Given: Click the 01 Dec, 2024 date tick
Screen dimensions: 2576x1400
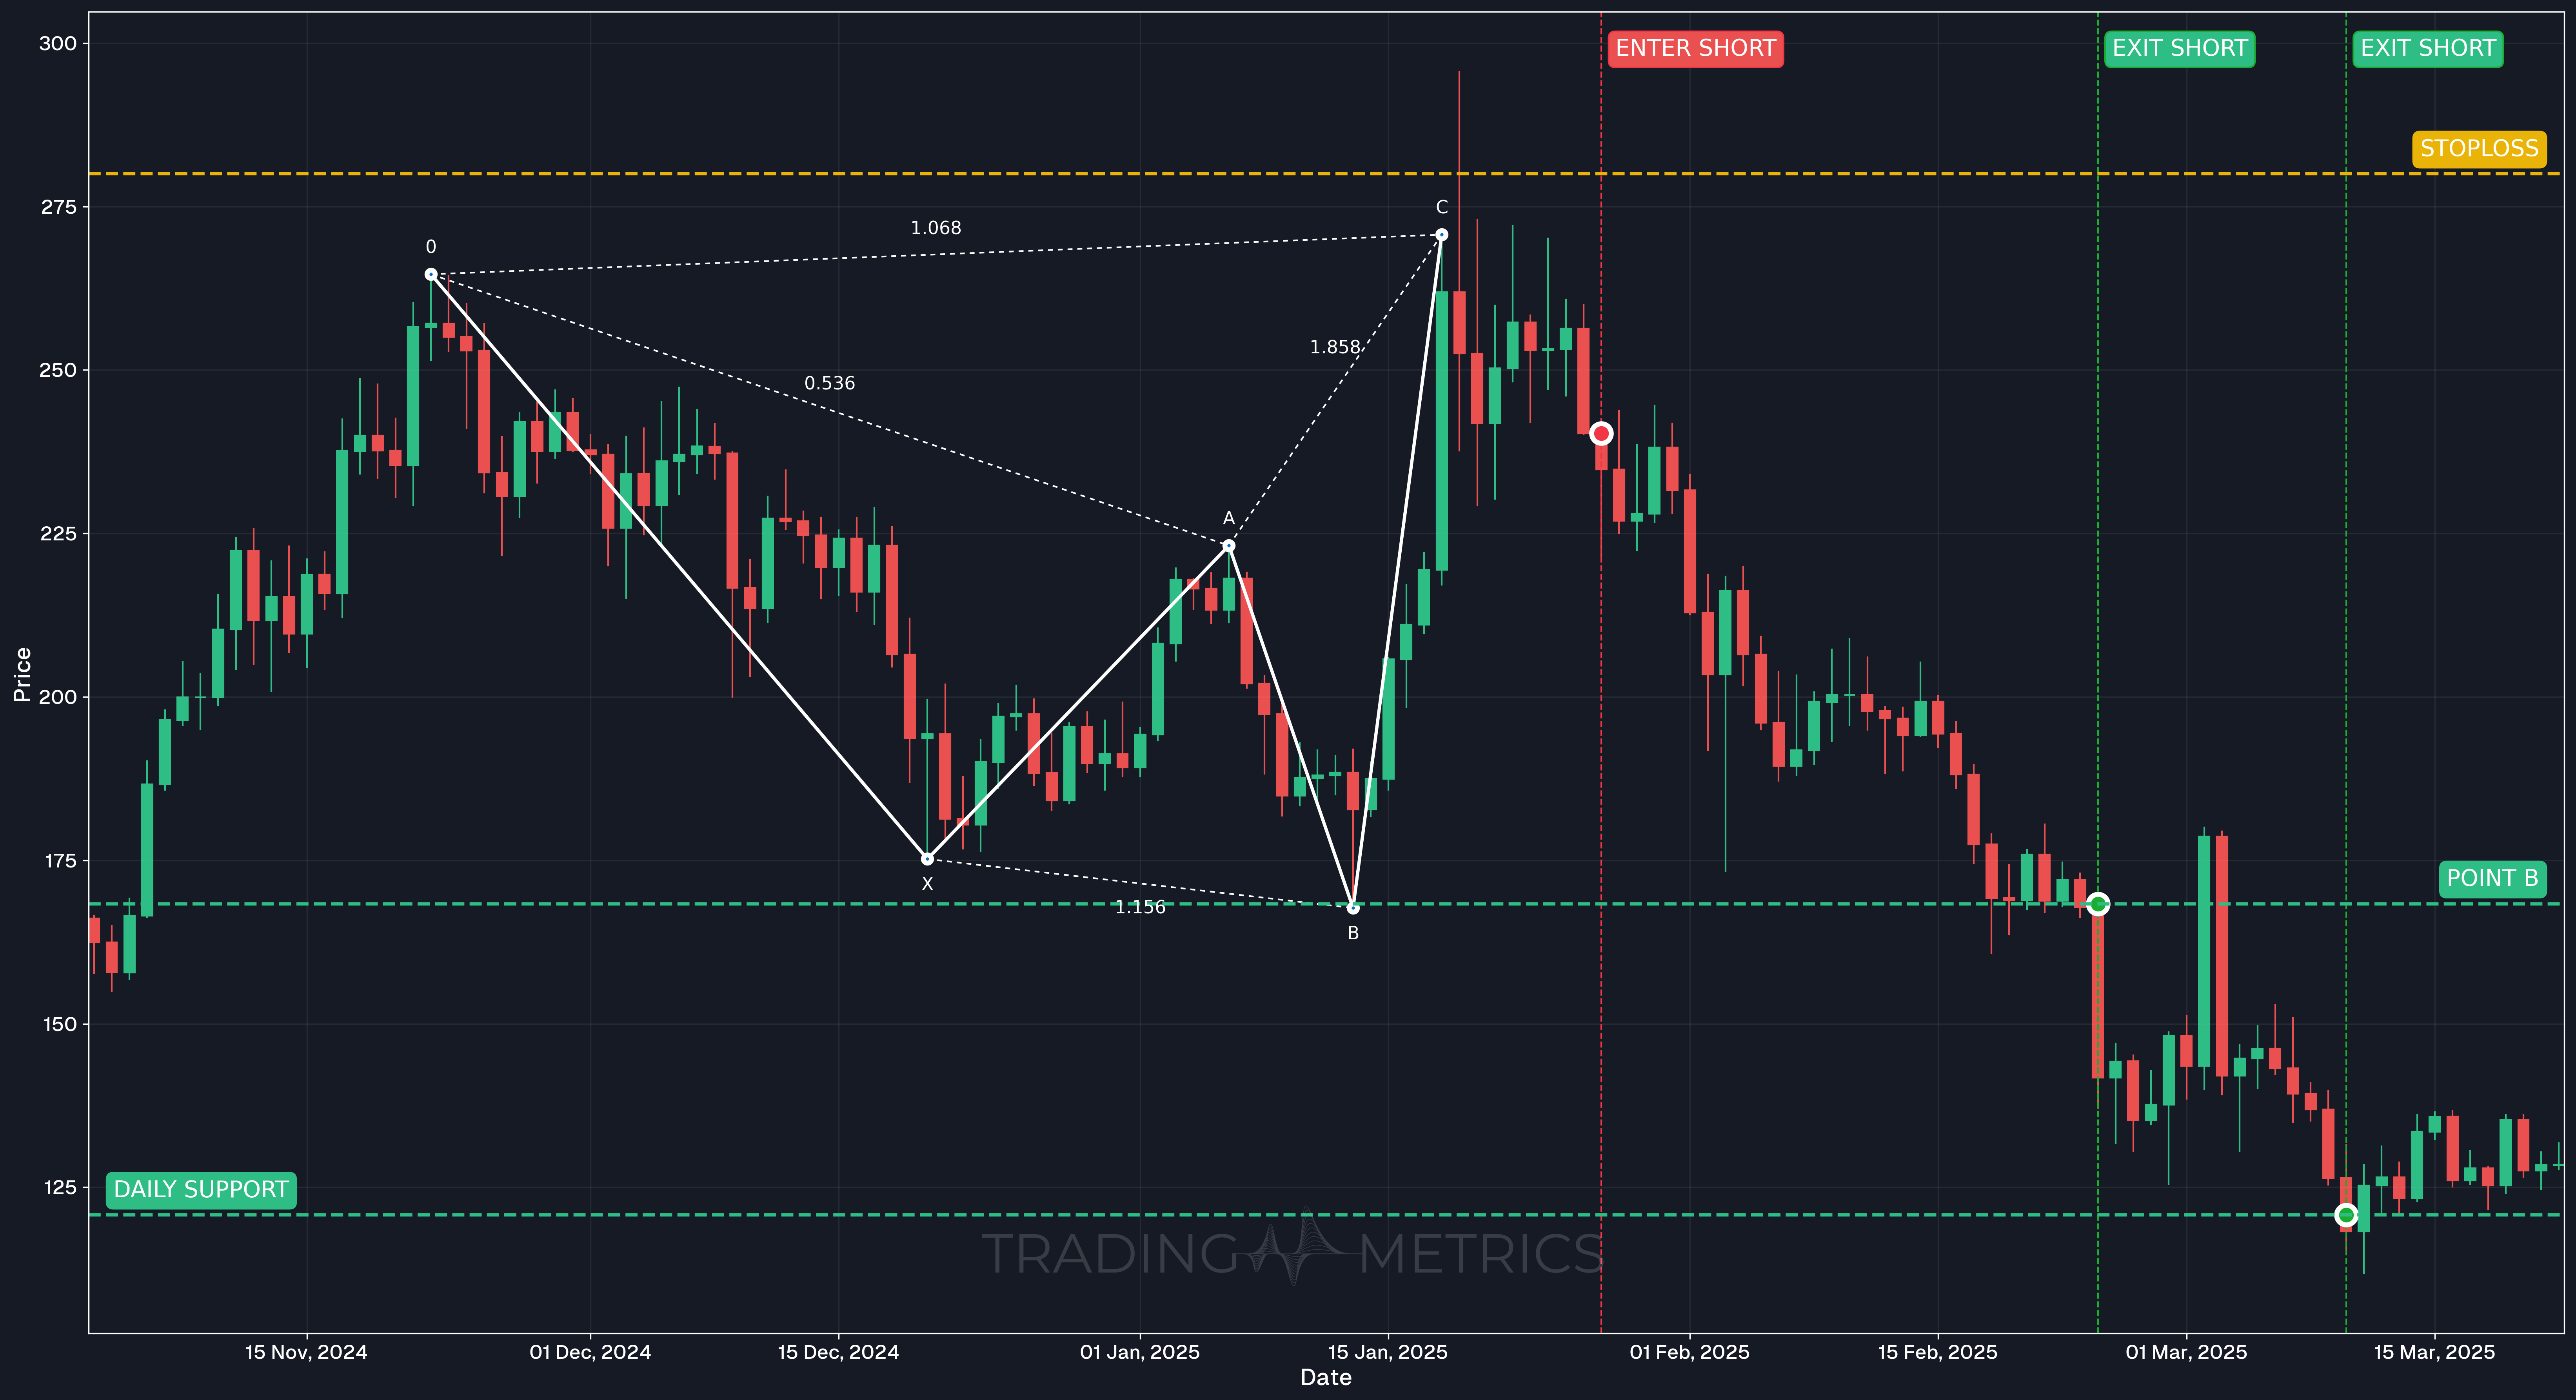Looking at the screenshot, I should tap(590, 1352).
